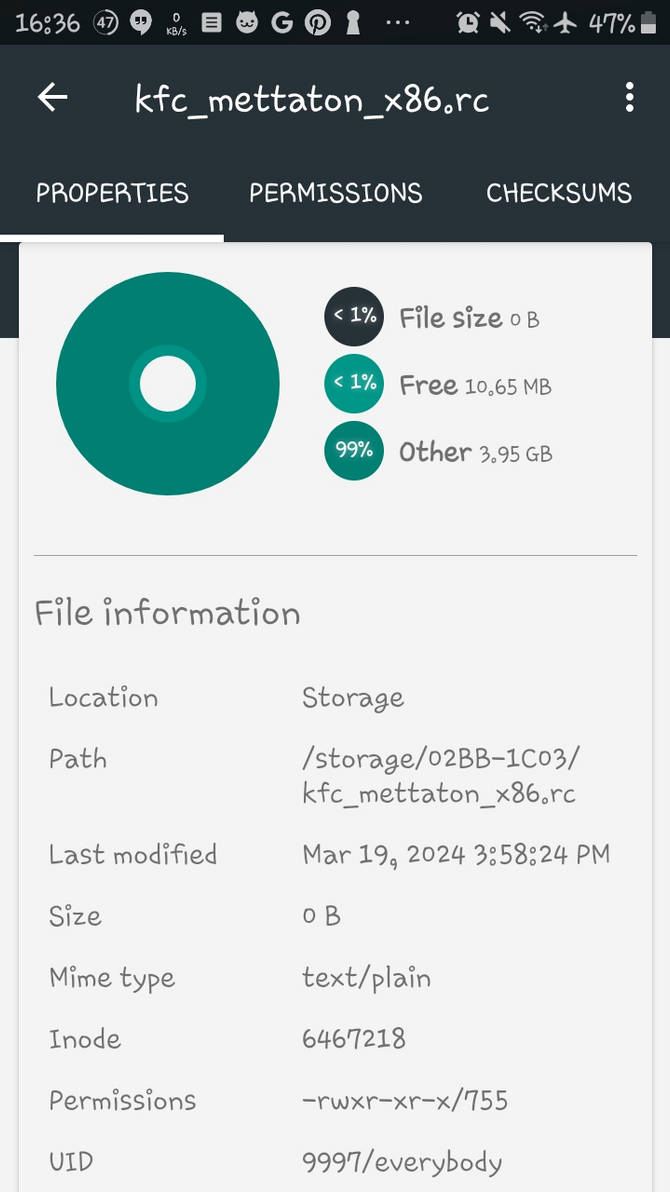Tap the Last modified date value
The width and height of the screenshot is (670, 1192).
click(456, 854)
